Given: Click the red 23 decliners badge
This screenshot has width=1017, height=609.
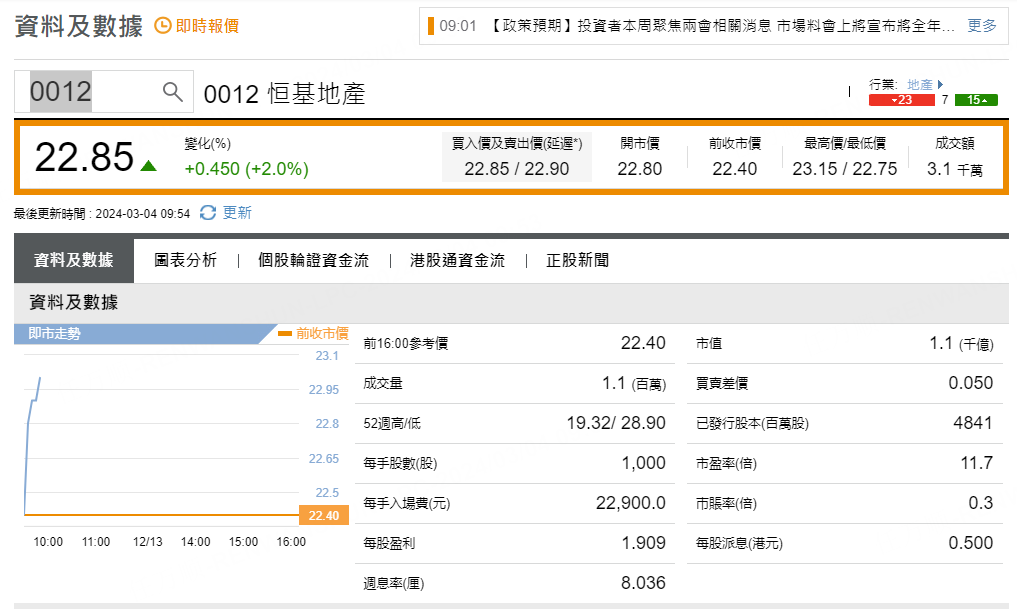Looking at the screenshot, I should click(902, 100).
